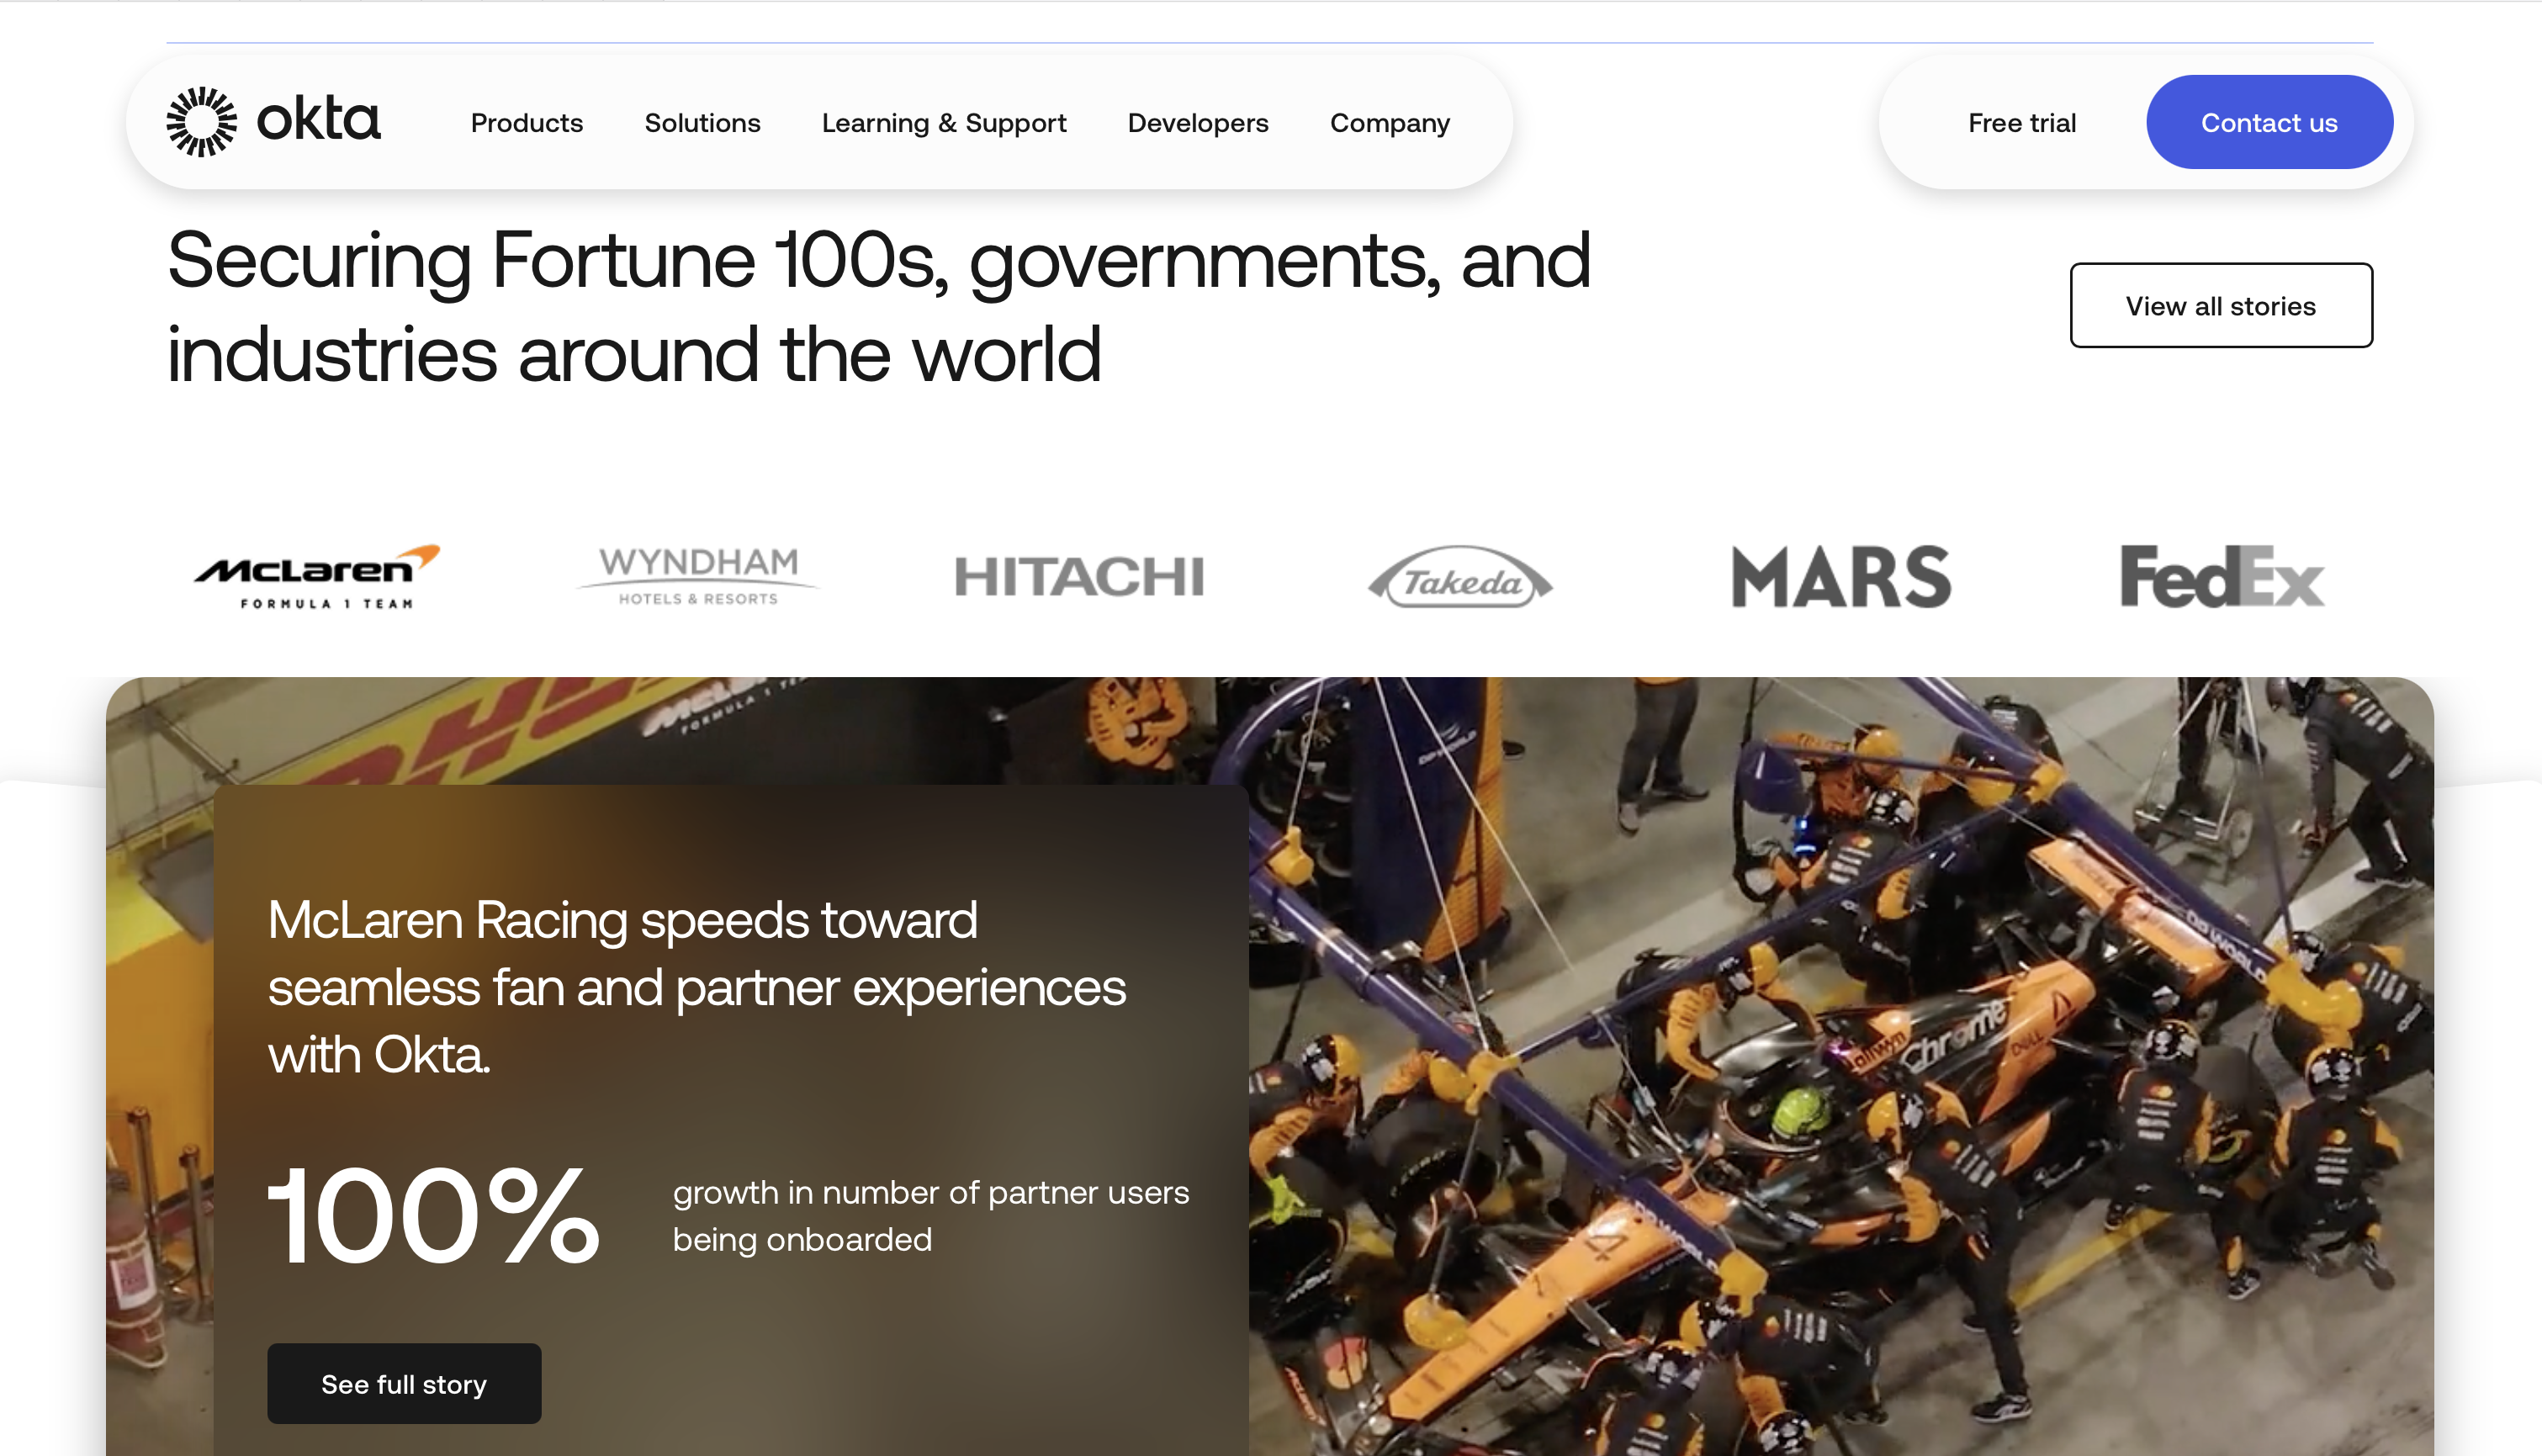Pick the Takeda customer logo
The width and height of the screenshot is (2542, 1456).
click(1460, 577)
